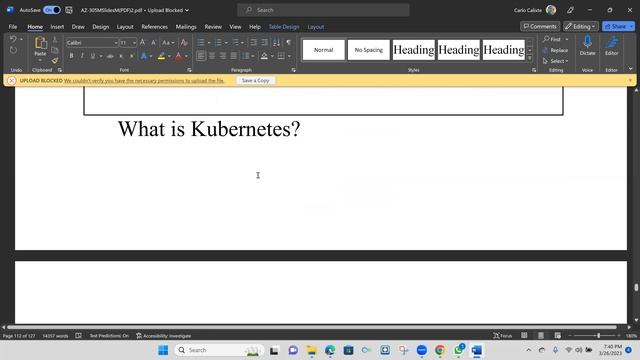Increase font size with larger A
The height and width of the screenshot is (360, 640).
coord(142,42)
